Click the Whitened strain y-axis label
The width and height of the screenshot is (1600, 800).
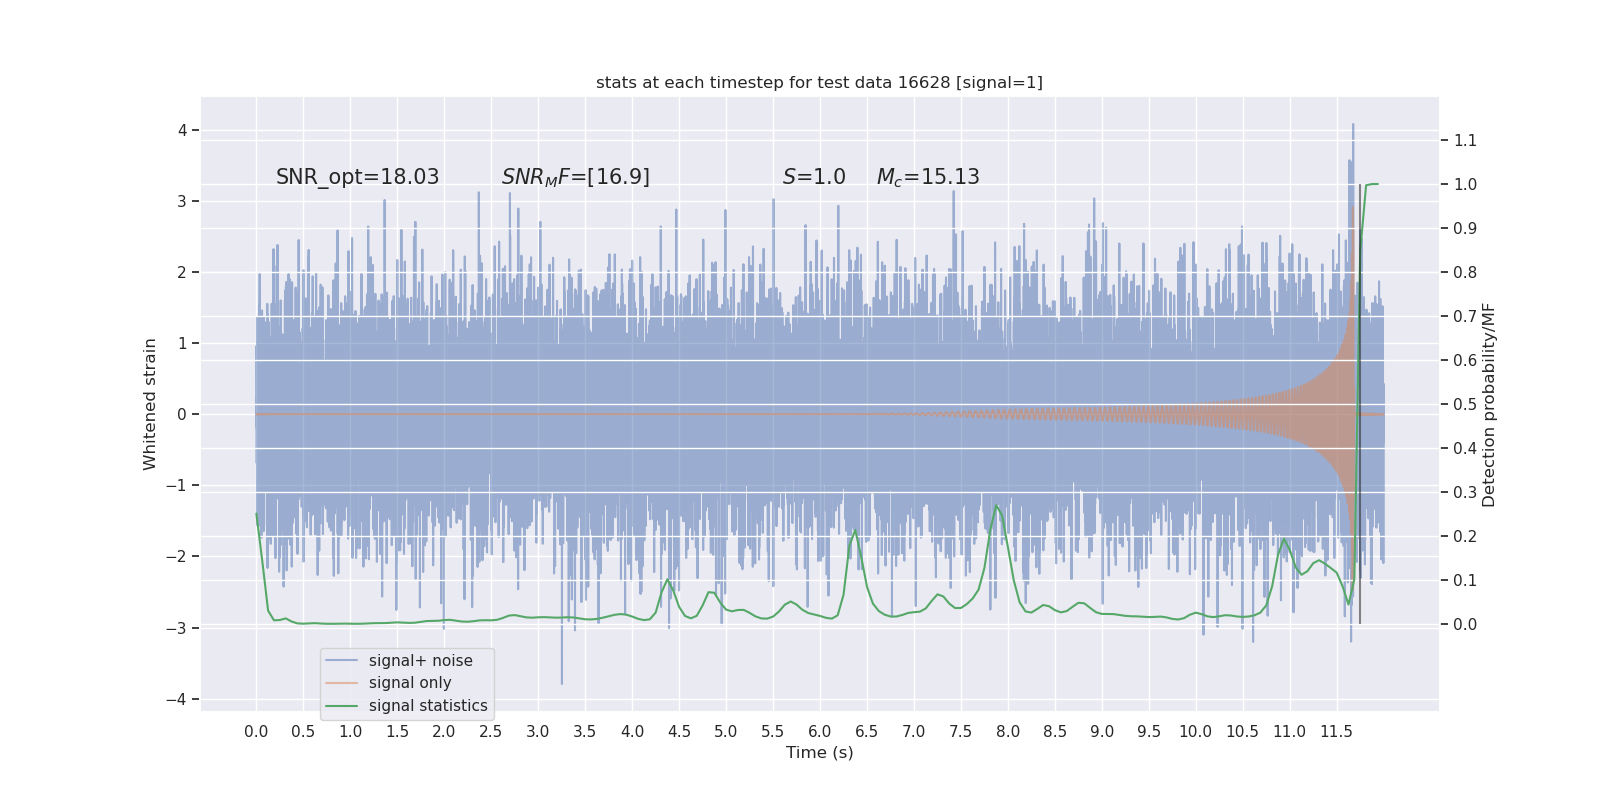pyautogui.click(x=150, y=404)
